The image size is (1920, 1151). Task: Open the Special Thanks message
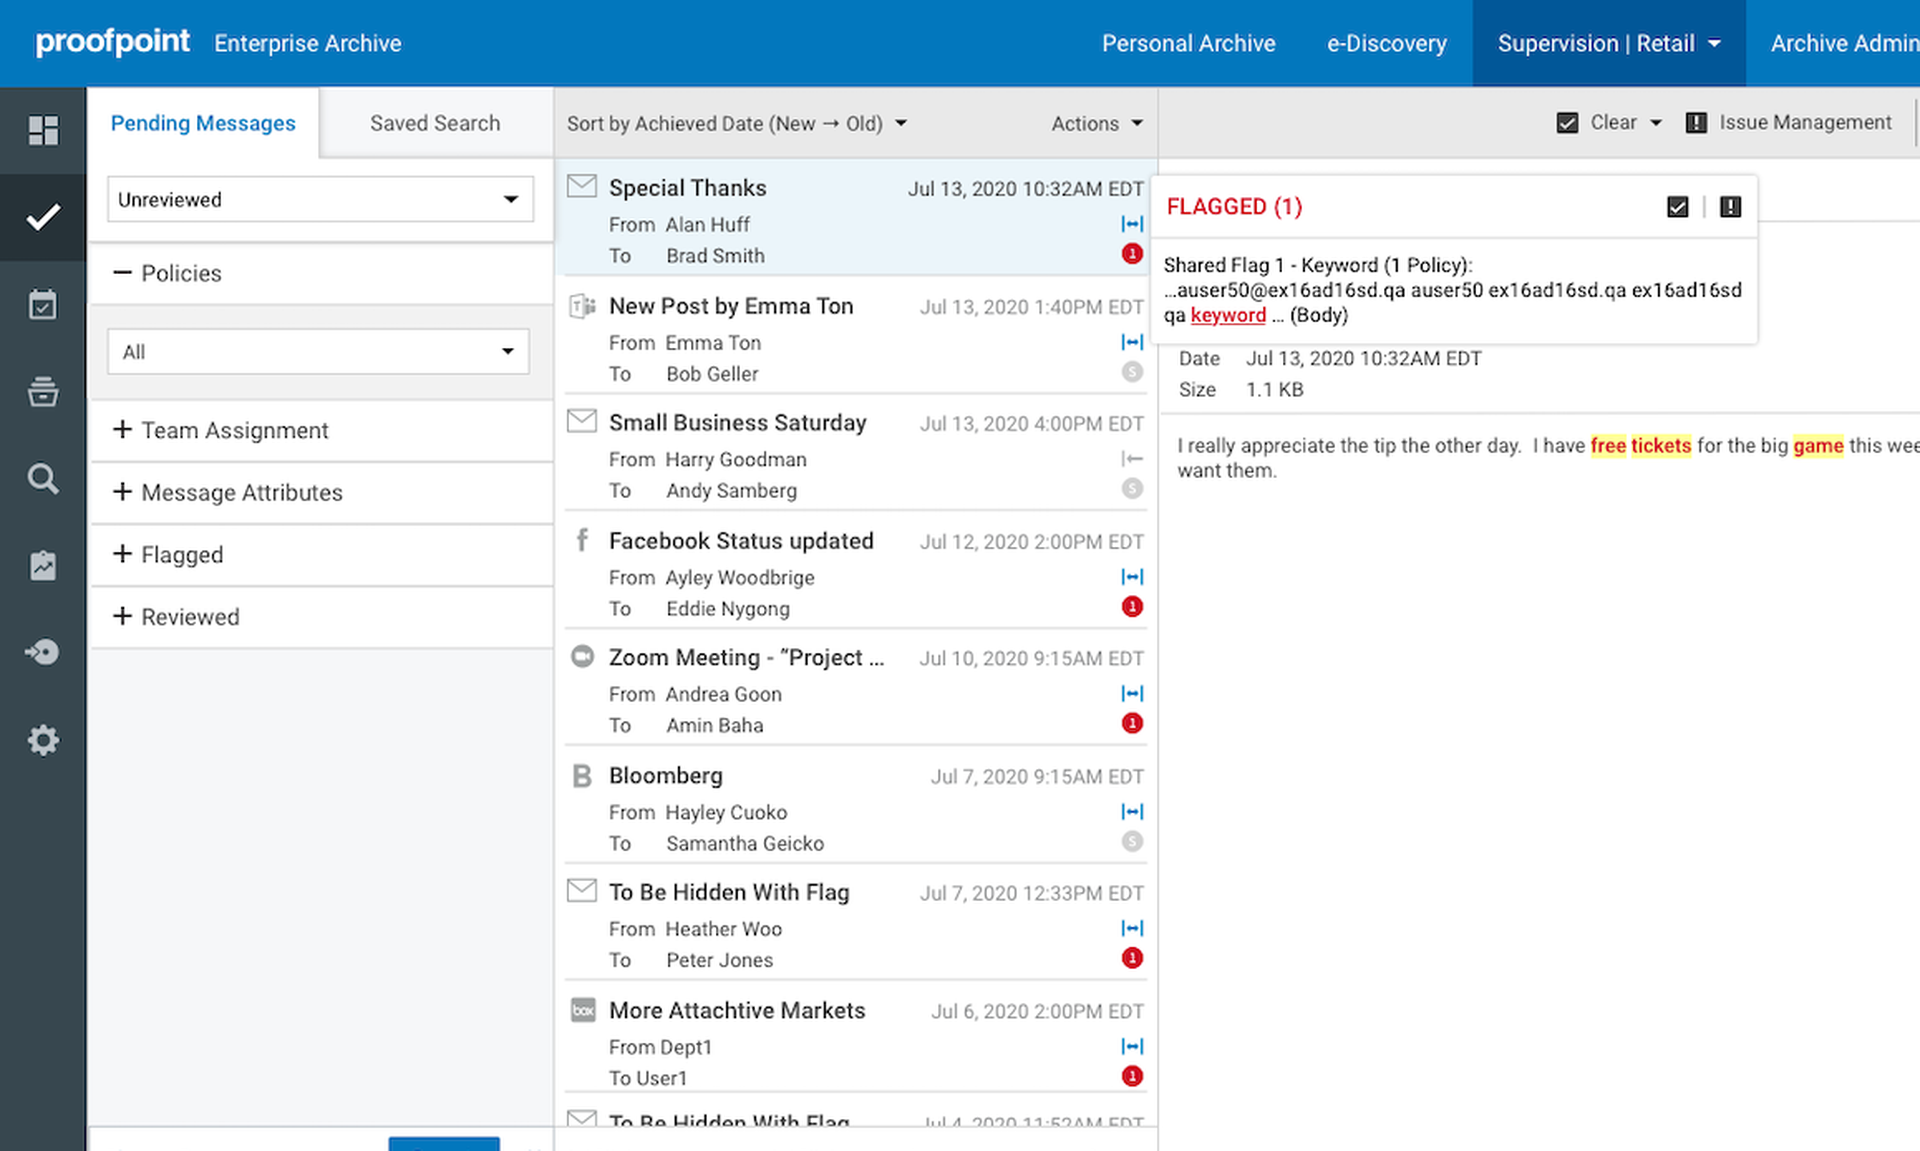[856, 218]
